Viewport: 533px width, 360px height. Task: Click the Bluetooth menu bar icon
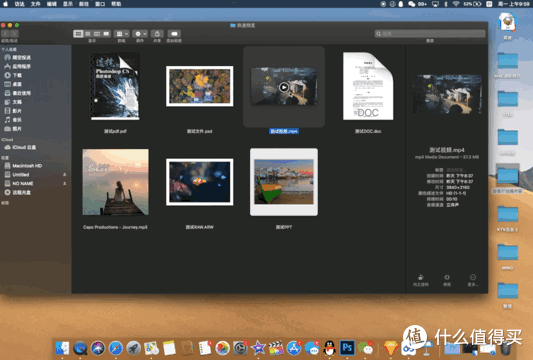(446, 4)
